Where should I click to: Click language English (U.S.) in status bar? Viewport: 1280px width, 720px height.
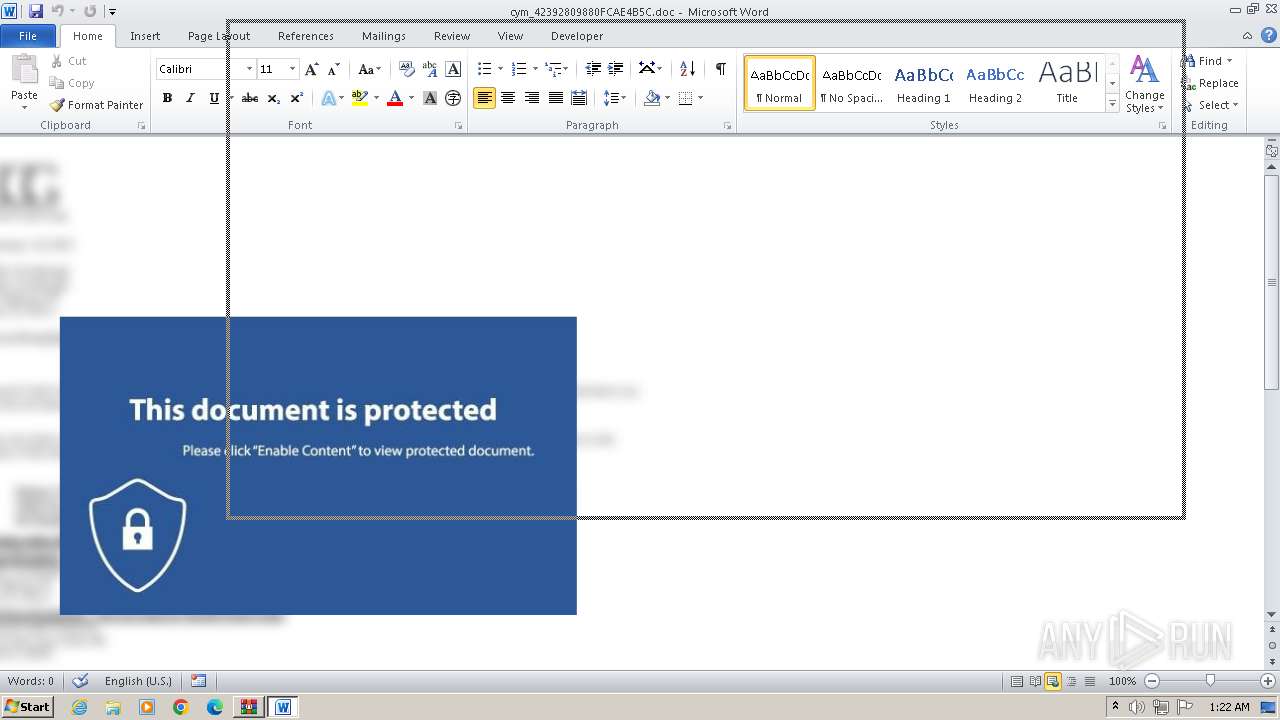138,681
